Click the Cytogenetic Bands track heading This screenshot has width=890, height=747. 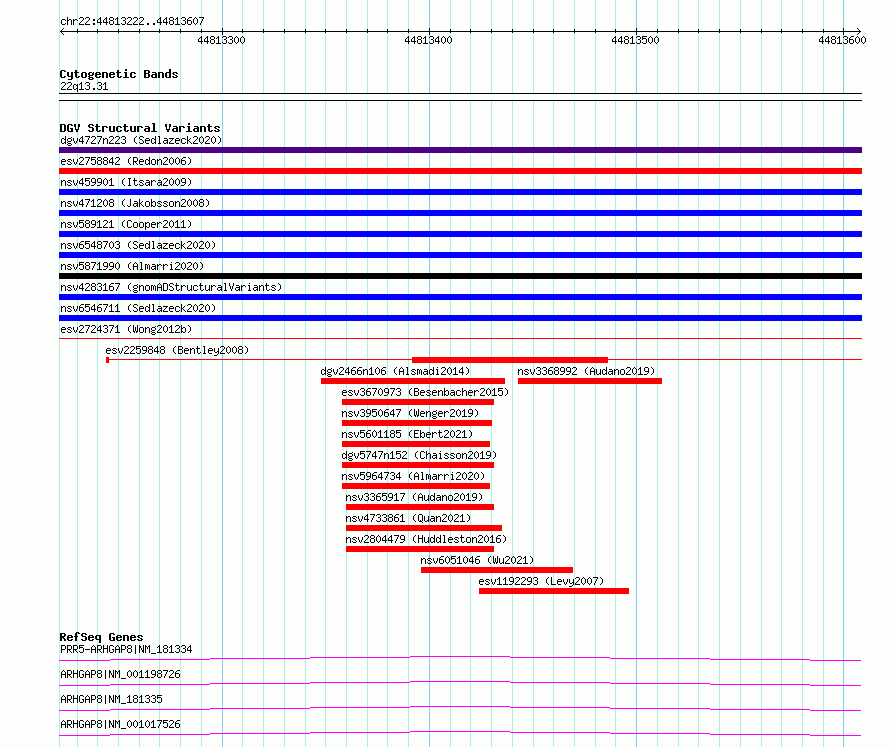point(119,74)
